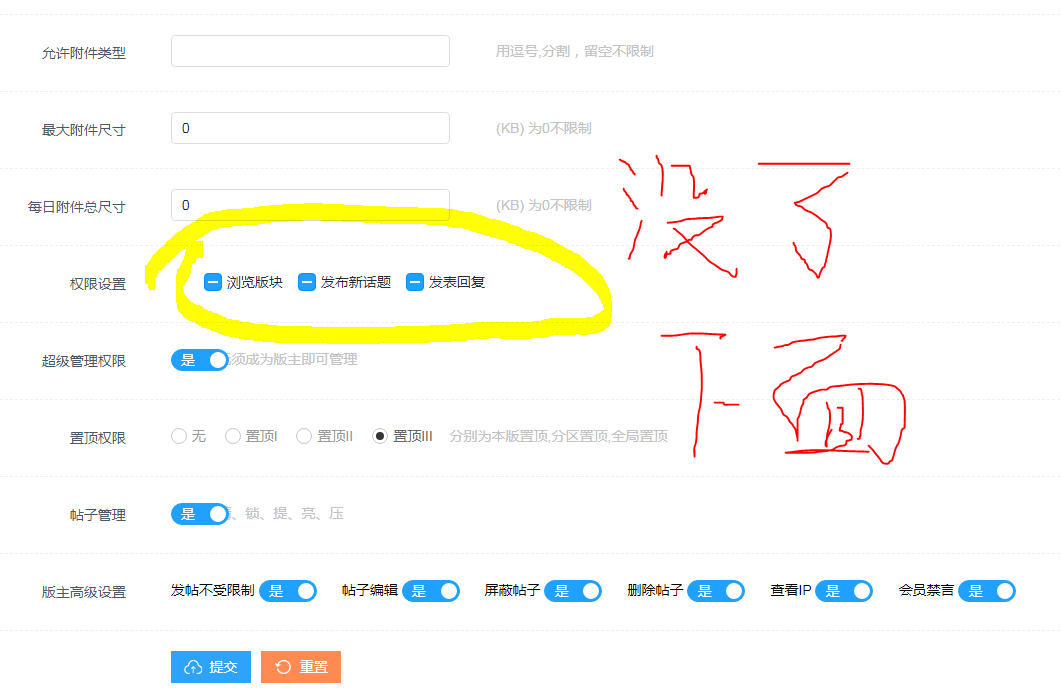Click the 置顶权限 label
Image resolution: width=1061 pixels, height=688 pixels.
tap(98, 438)
